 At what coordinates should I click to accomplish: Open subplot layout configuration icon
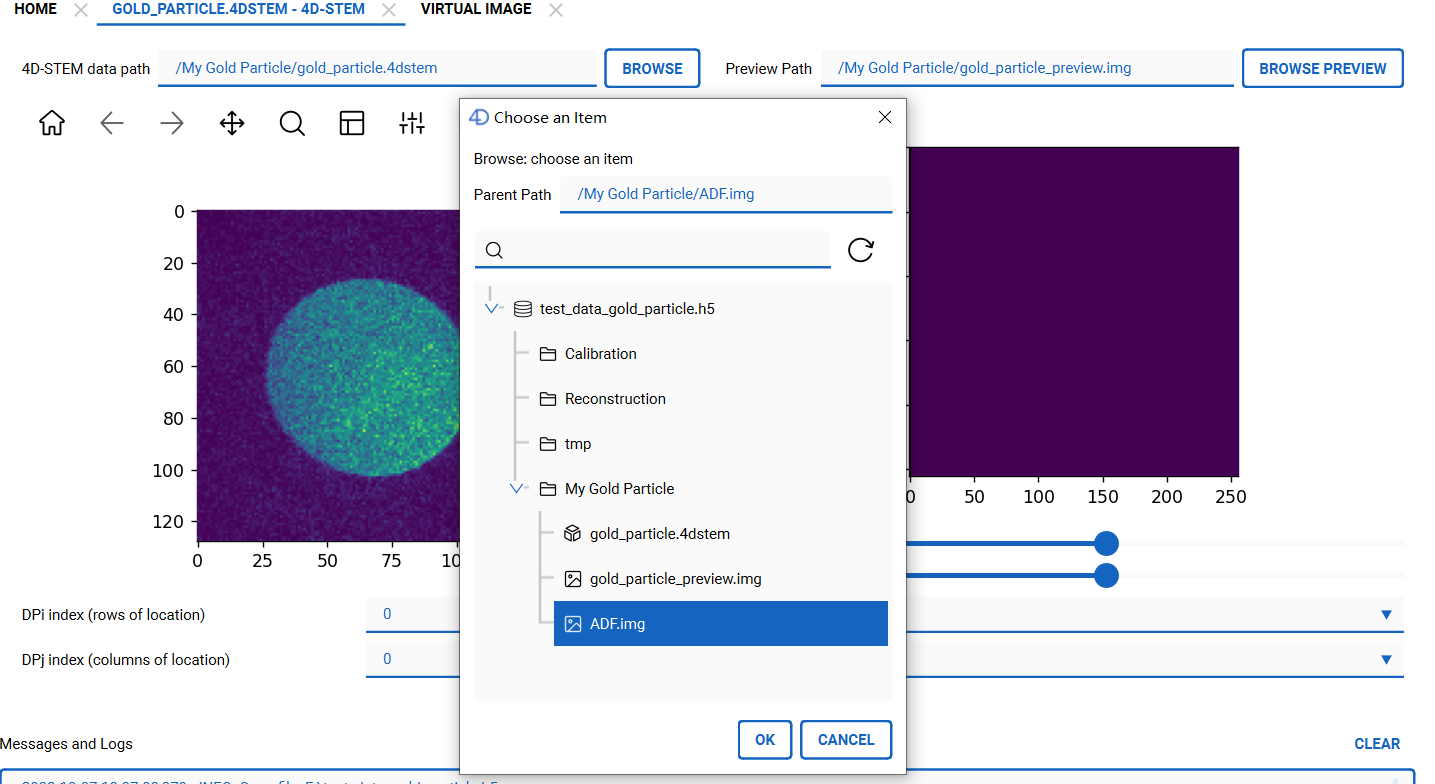pos(352,124)
